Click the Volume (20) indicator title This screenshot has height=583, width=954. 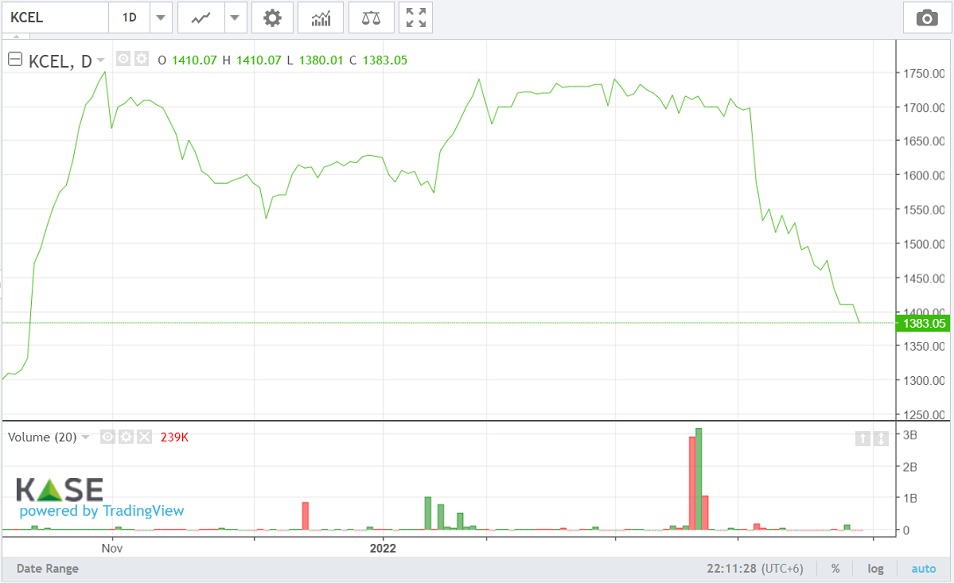click(x=42, y=437)
